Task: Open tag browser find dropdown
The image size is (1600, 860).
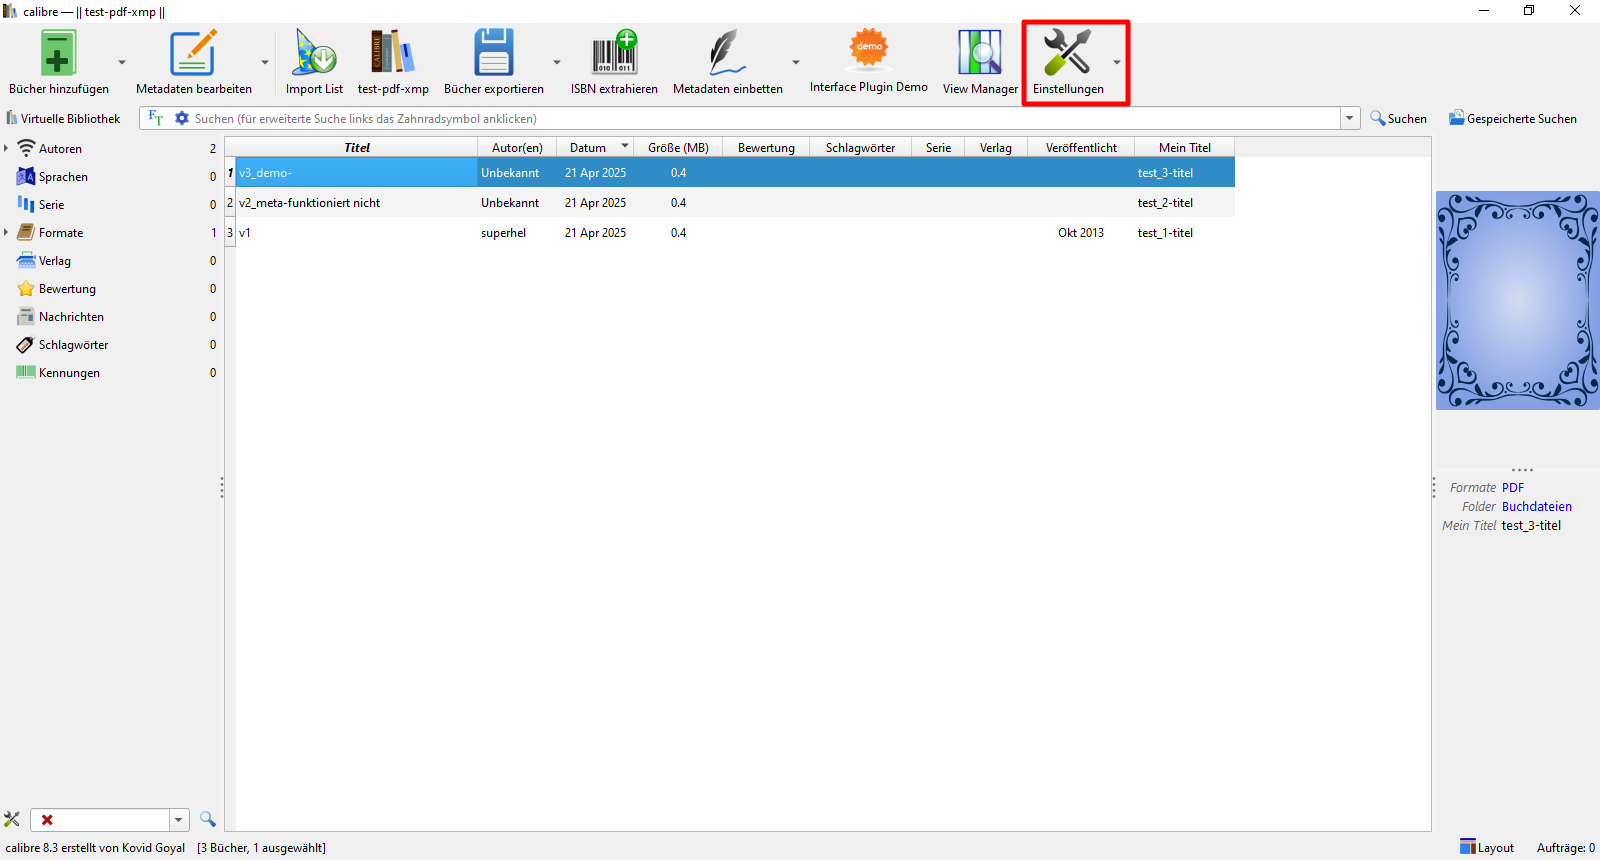Action: point(179,820)
